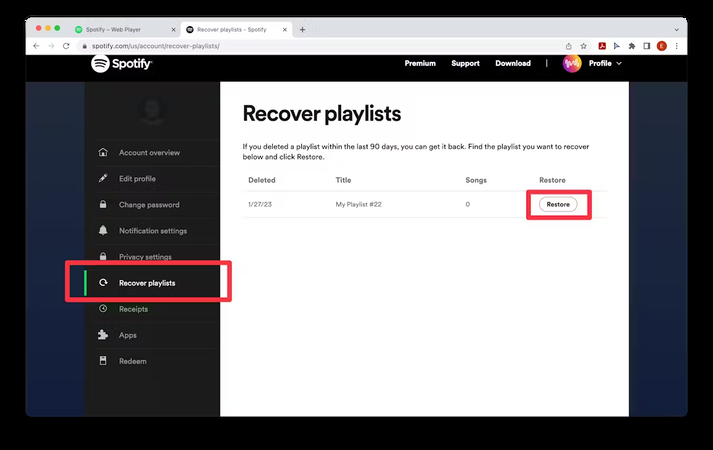This screenshot has width=713, height=450.
Task: Open a new browser tab
Action: pos(302,30)
